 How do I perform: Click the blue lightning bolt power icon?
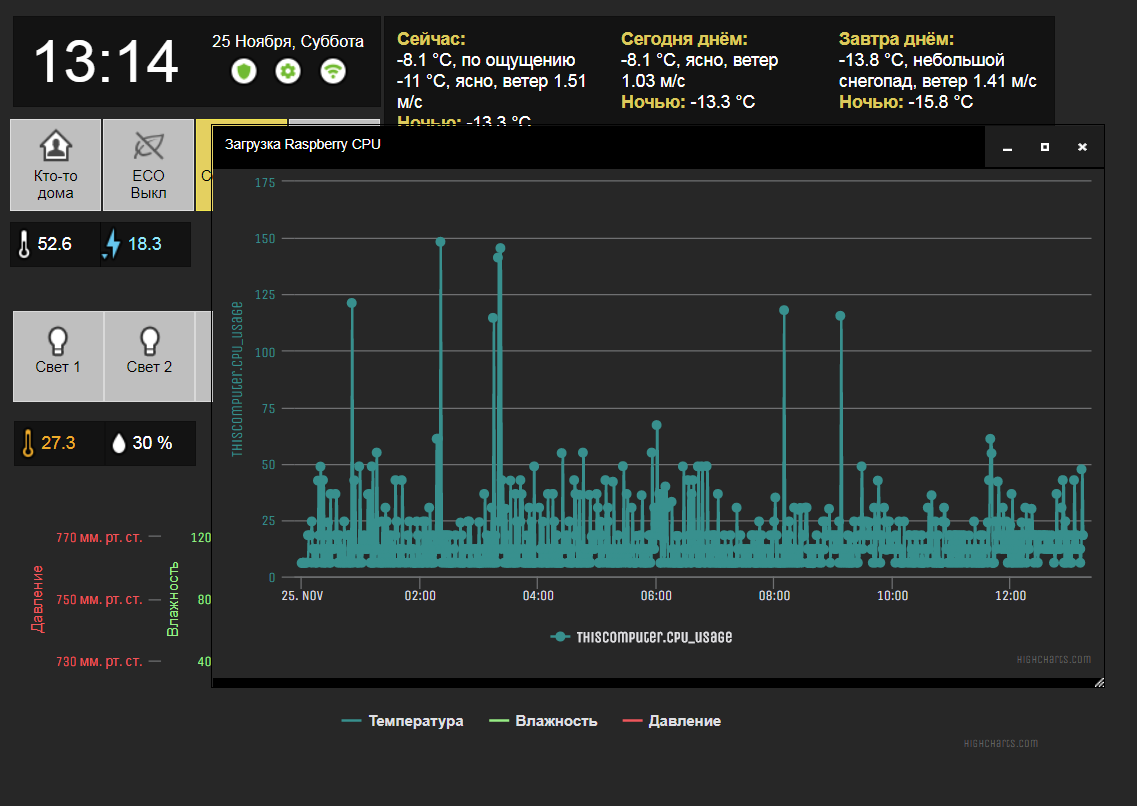click(x=113, y=244)
